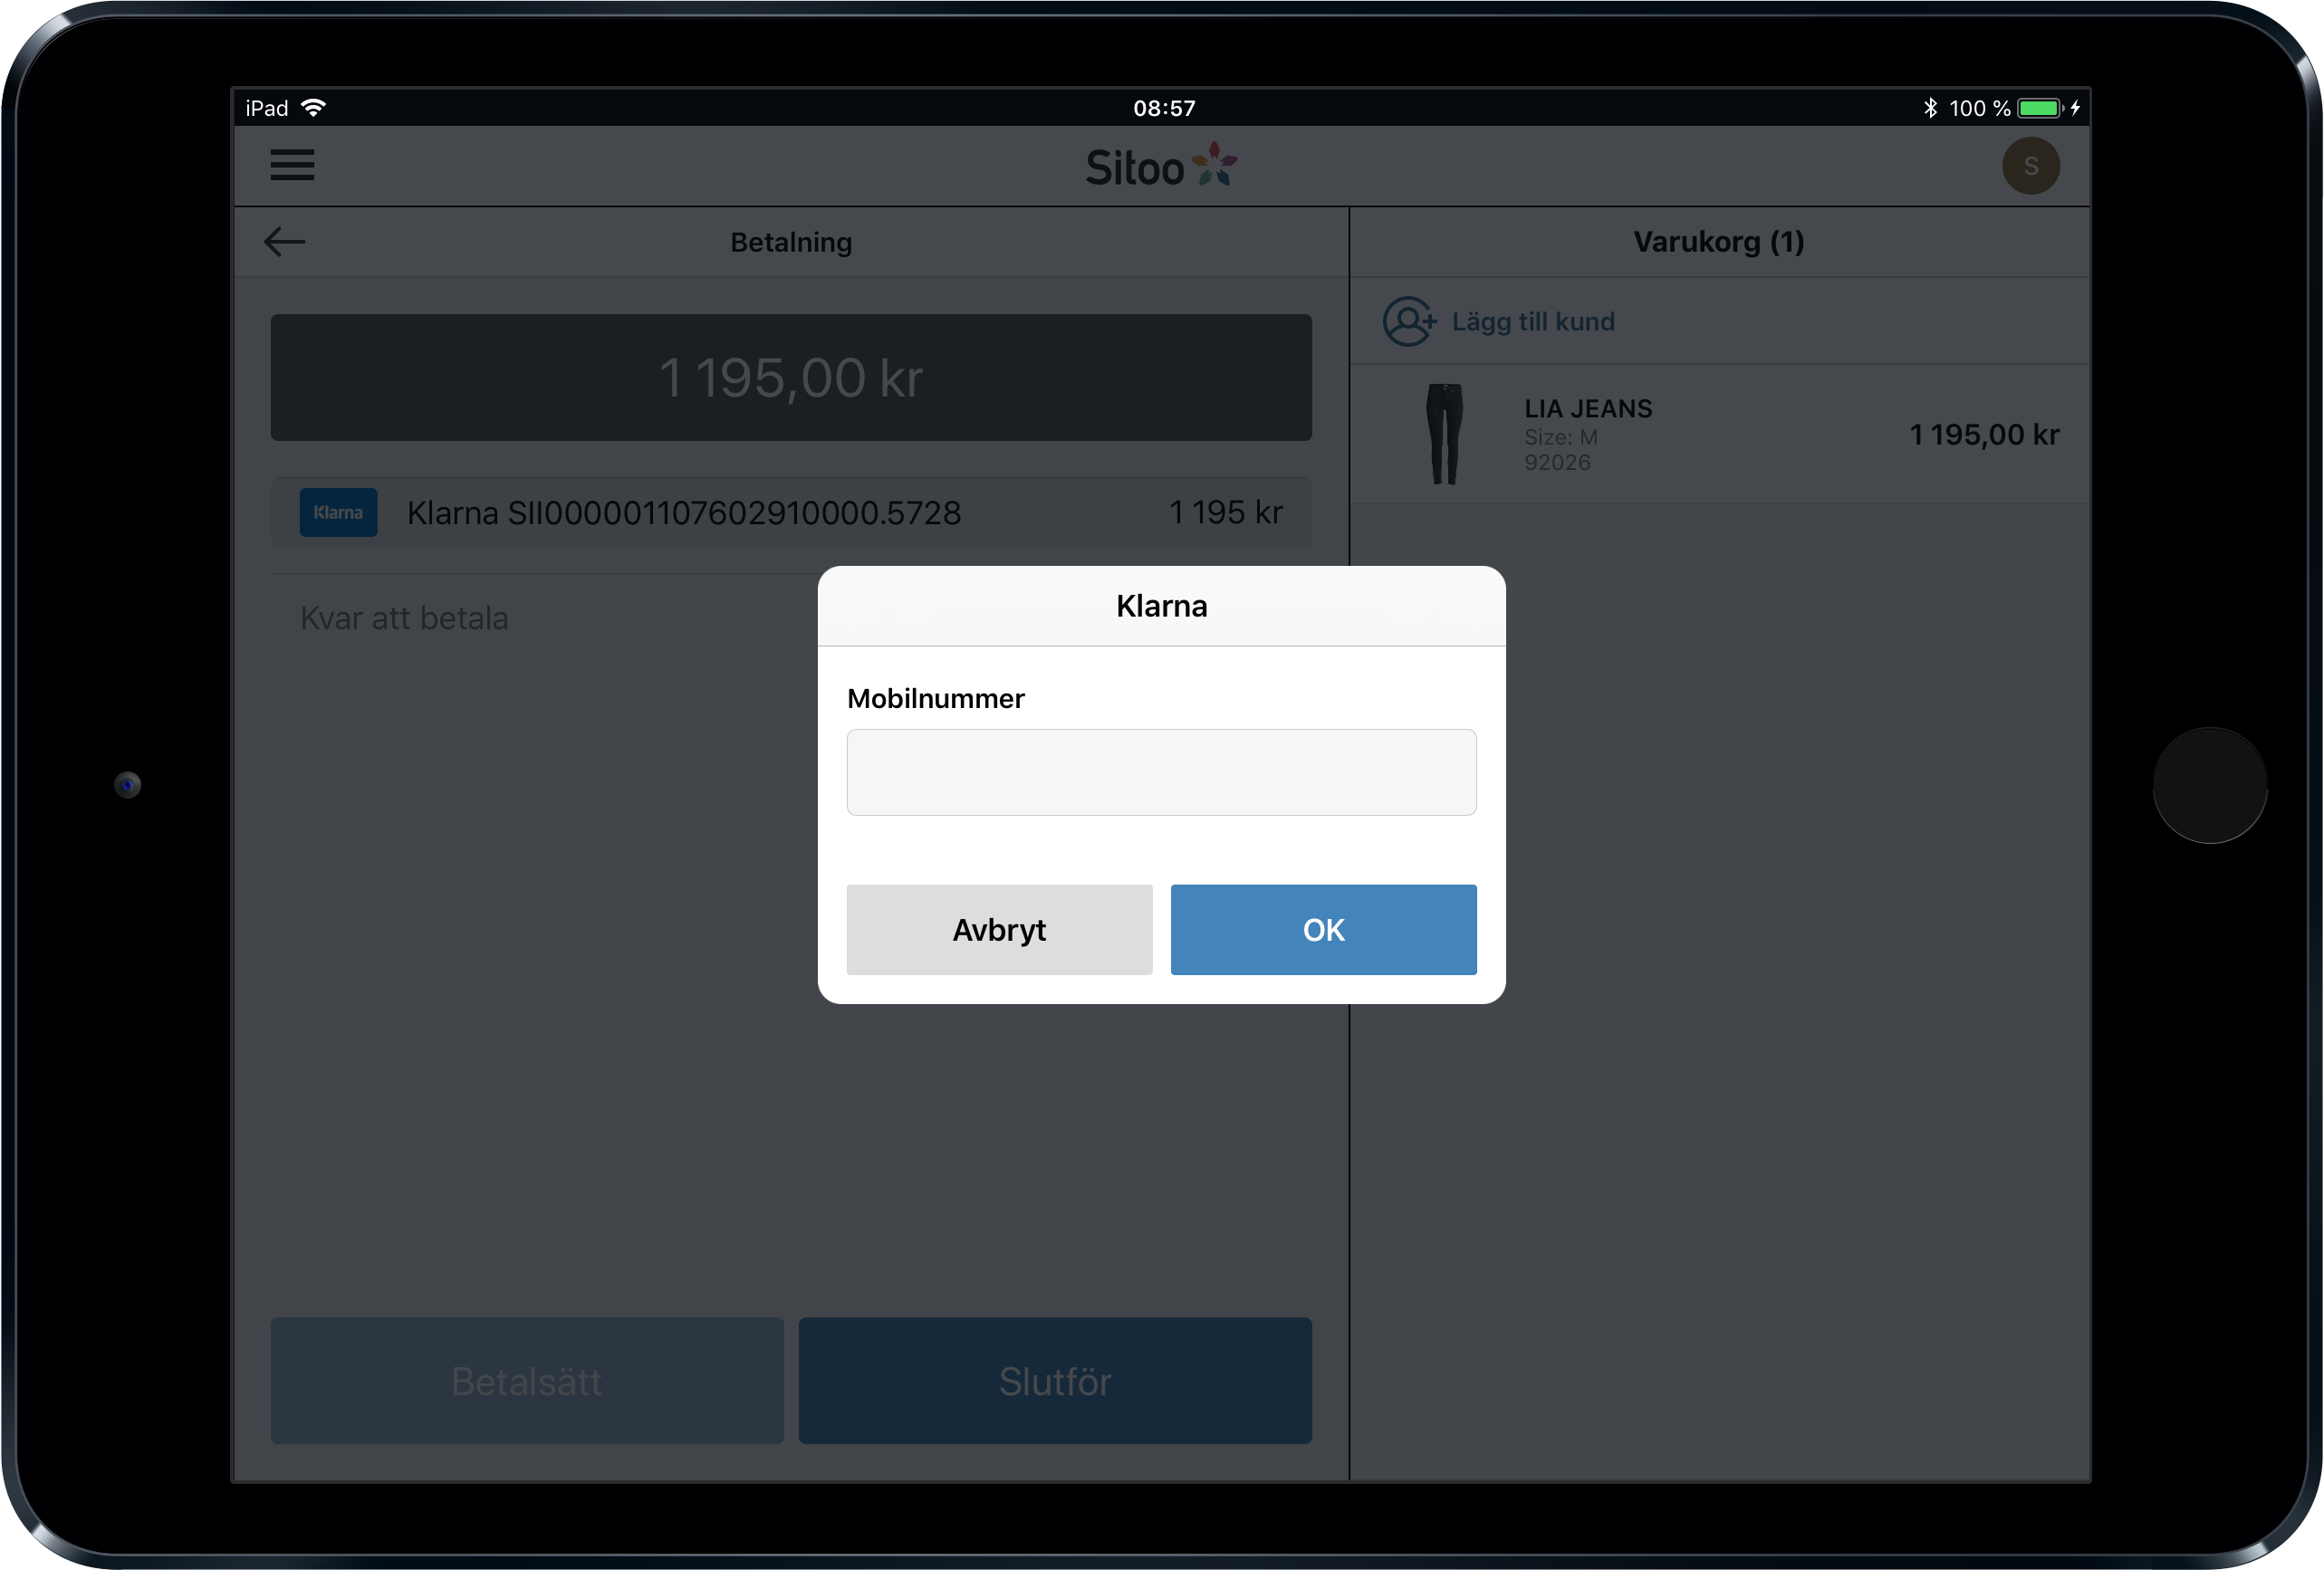Click the LIA JEANS item name
Image resolution: width=2324 pixels, height=1570 pixels.
(x=1588, y=409)
